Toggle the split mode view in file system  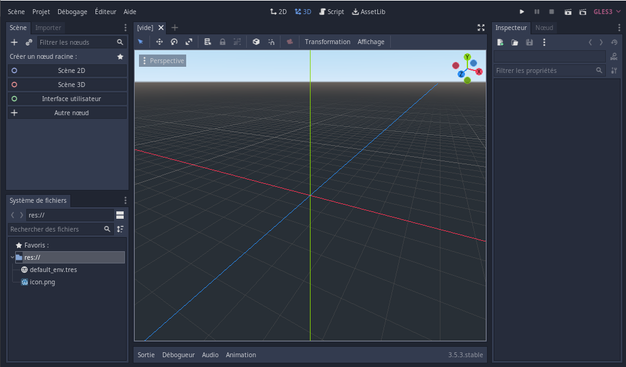120,215
